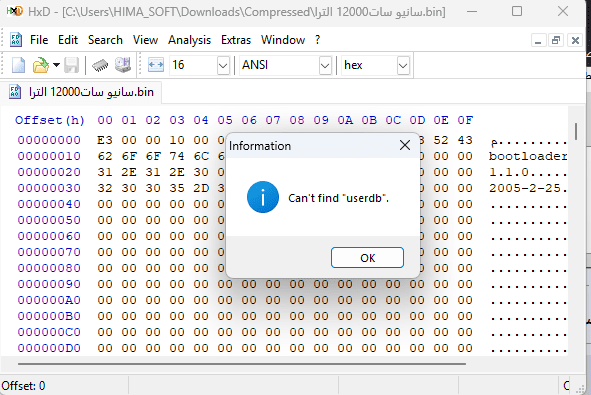Viewport: 591px width, 395px height.
Task: Select the .bin file tab
Action: coord(81,92)
